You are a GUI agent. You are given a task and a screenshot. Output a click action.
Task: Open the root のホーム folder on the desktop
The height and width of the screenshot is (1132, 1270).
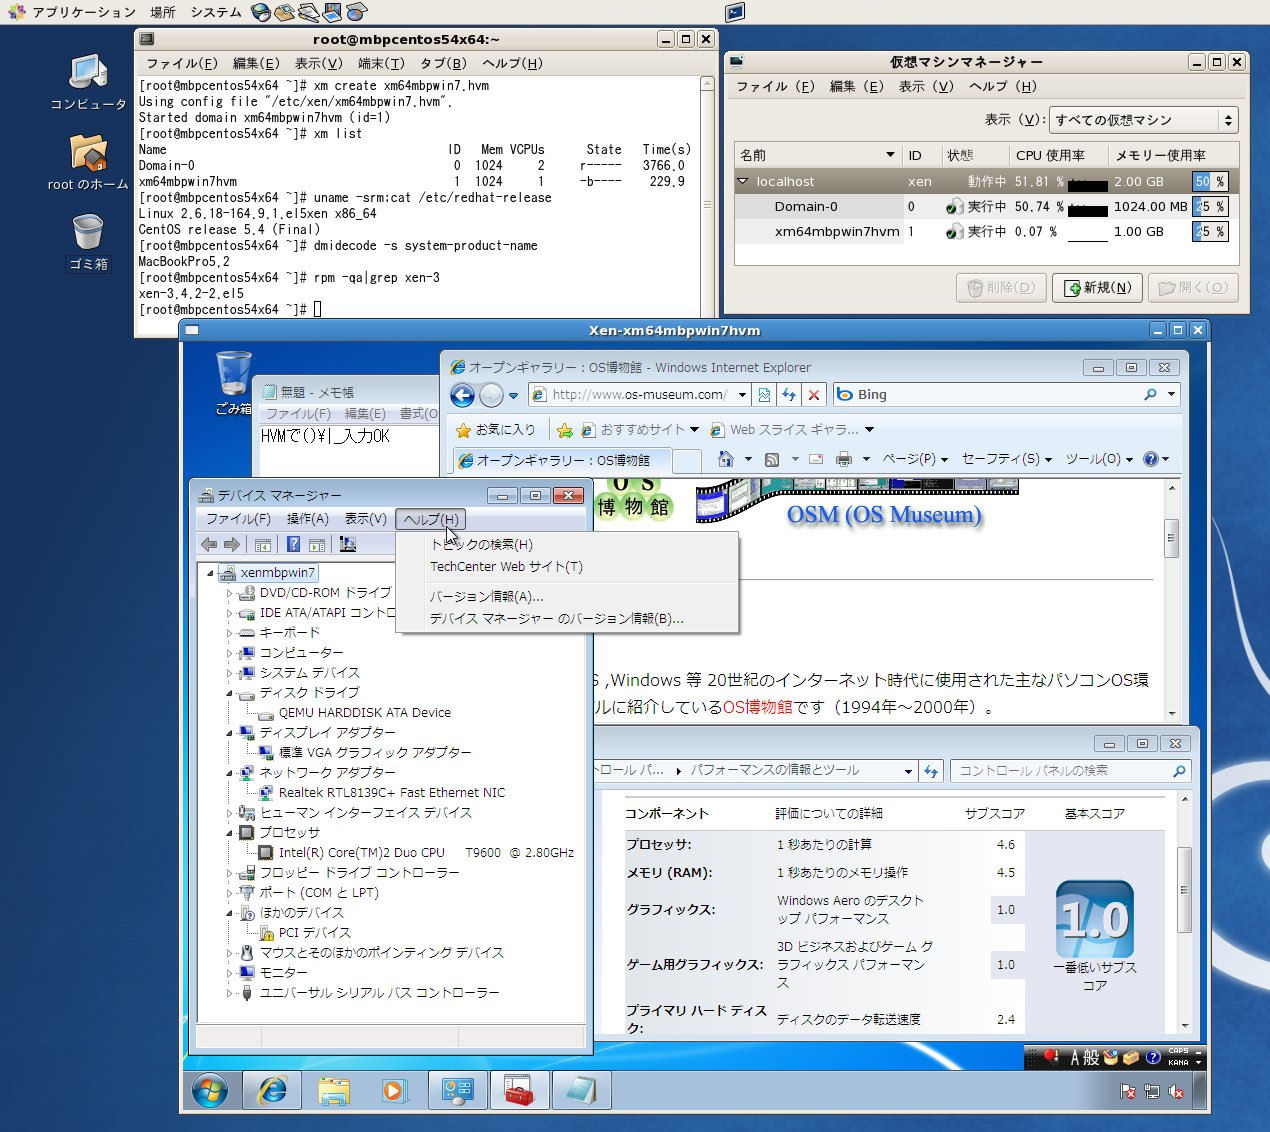(x=88, y=161)
